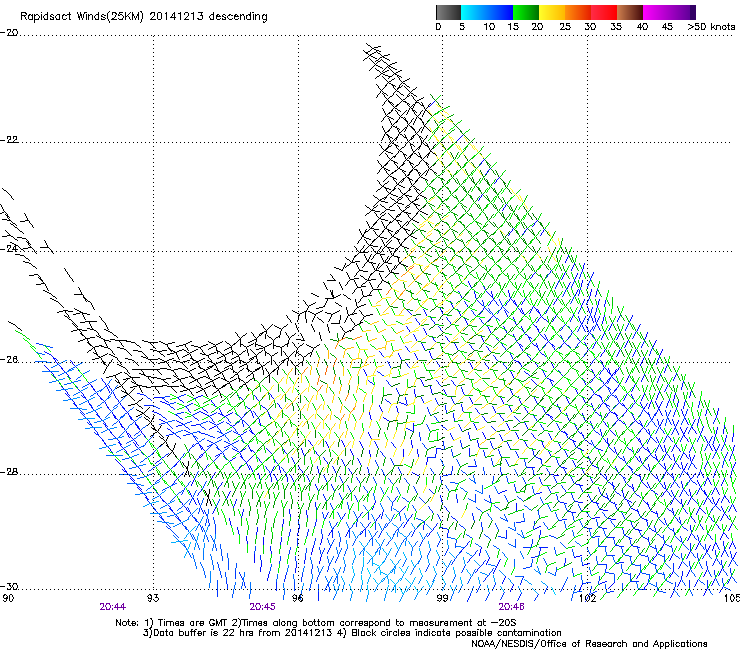Click the '105' longitude axis label
740x650 pixels.
(732, 599)
